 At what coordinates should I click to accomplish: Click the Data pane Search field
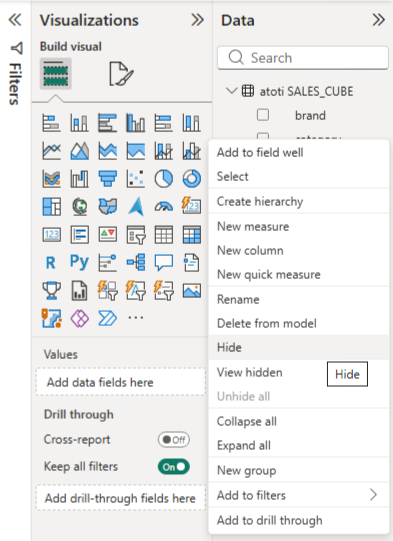coord(303,58)
